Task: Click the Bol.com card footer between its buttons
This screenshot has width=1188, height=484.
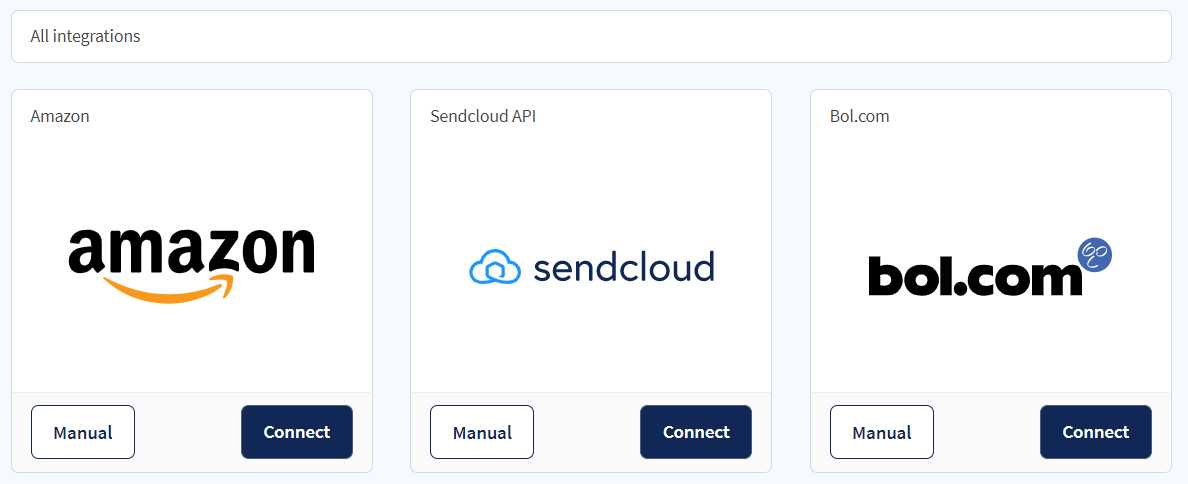Action: coord(987,432)
